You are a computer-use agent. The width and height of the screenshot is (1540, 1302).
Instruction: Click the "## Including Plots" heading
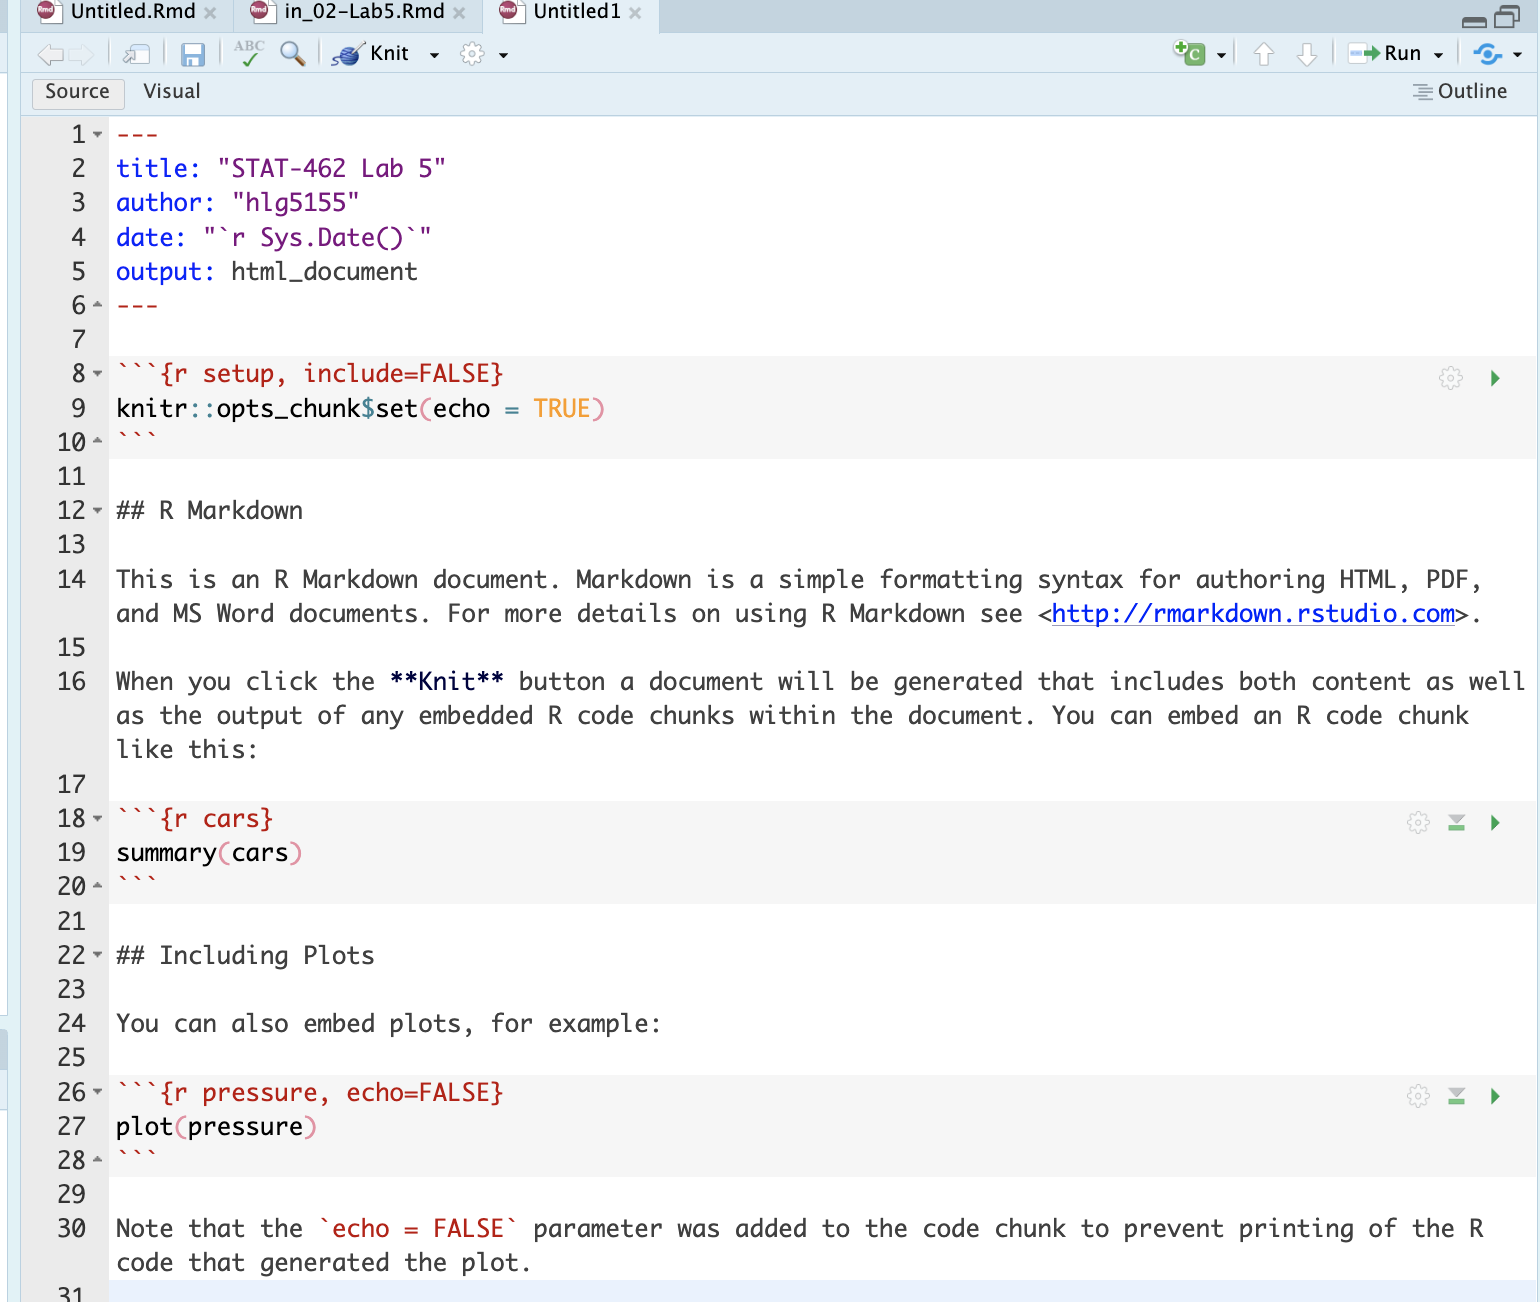click(245, 955)
